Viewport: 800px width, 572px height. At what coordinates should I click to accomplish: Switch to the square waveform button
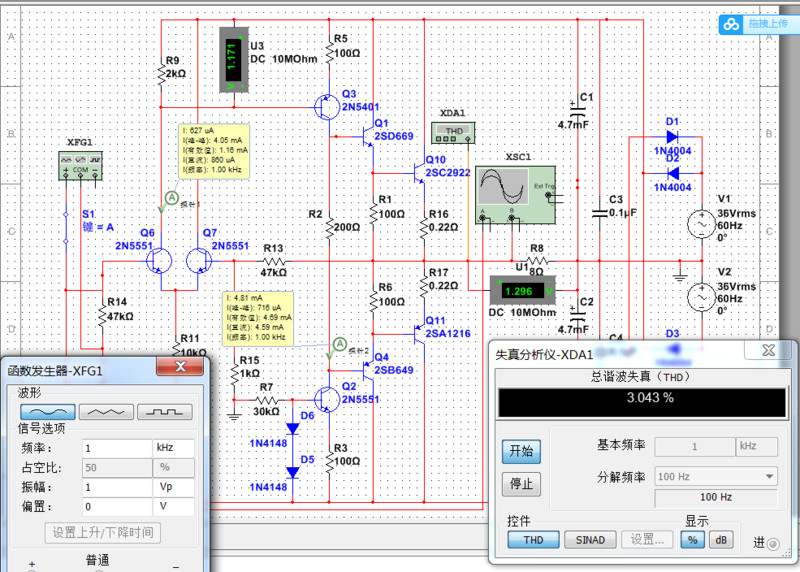pos(164,410)
